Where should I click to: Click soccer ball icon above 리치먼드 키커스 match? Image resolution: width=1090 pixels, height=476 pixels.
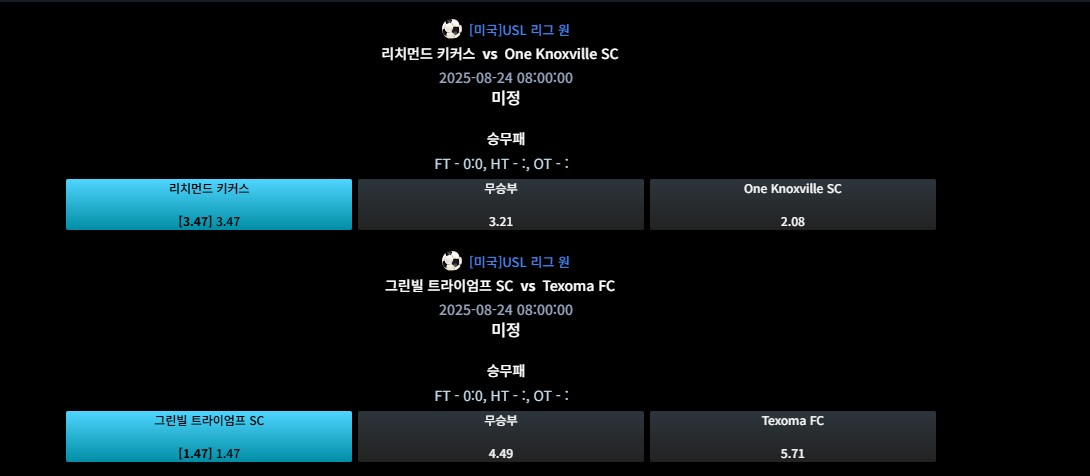[x=452, y=29]
